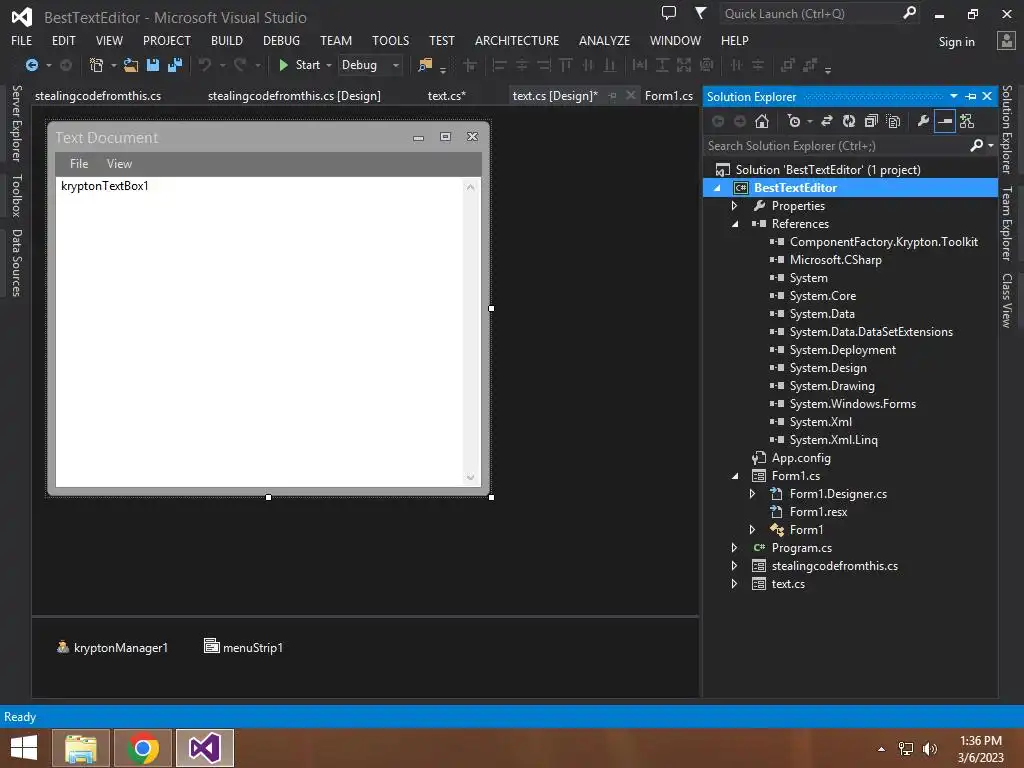
Task: Click the search magnifier in Solution Explorer
Action: [977, 145]
